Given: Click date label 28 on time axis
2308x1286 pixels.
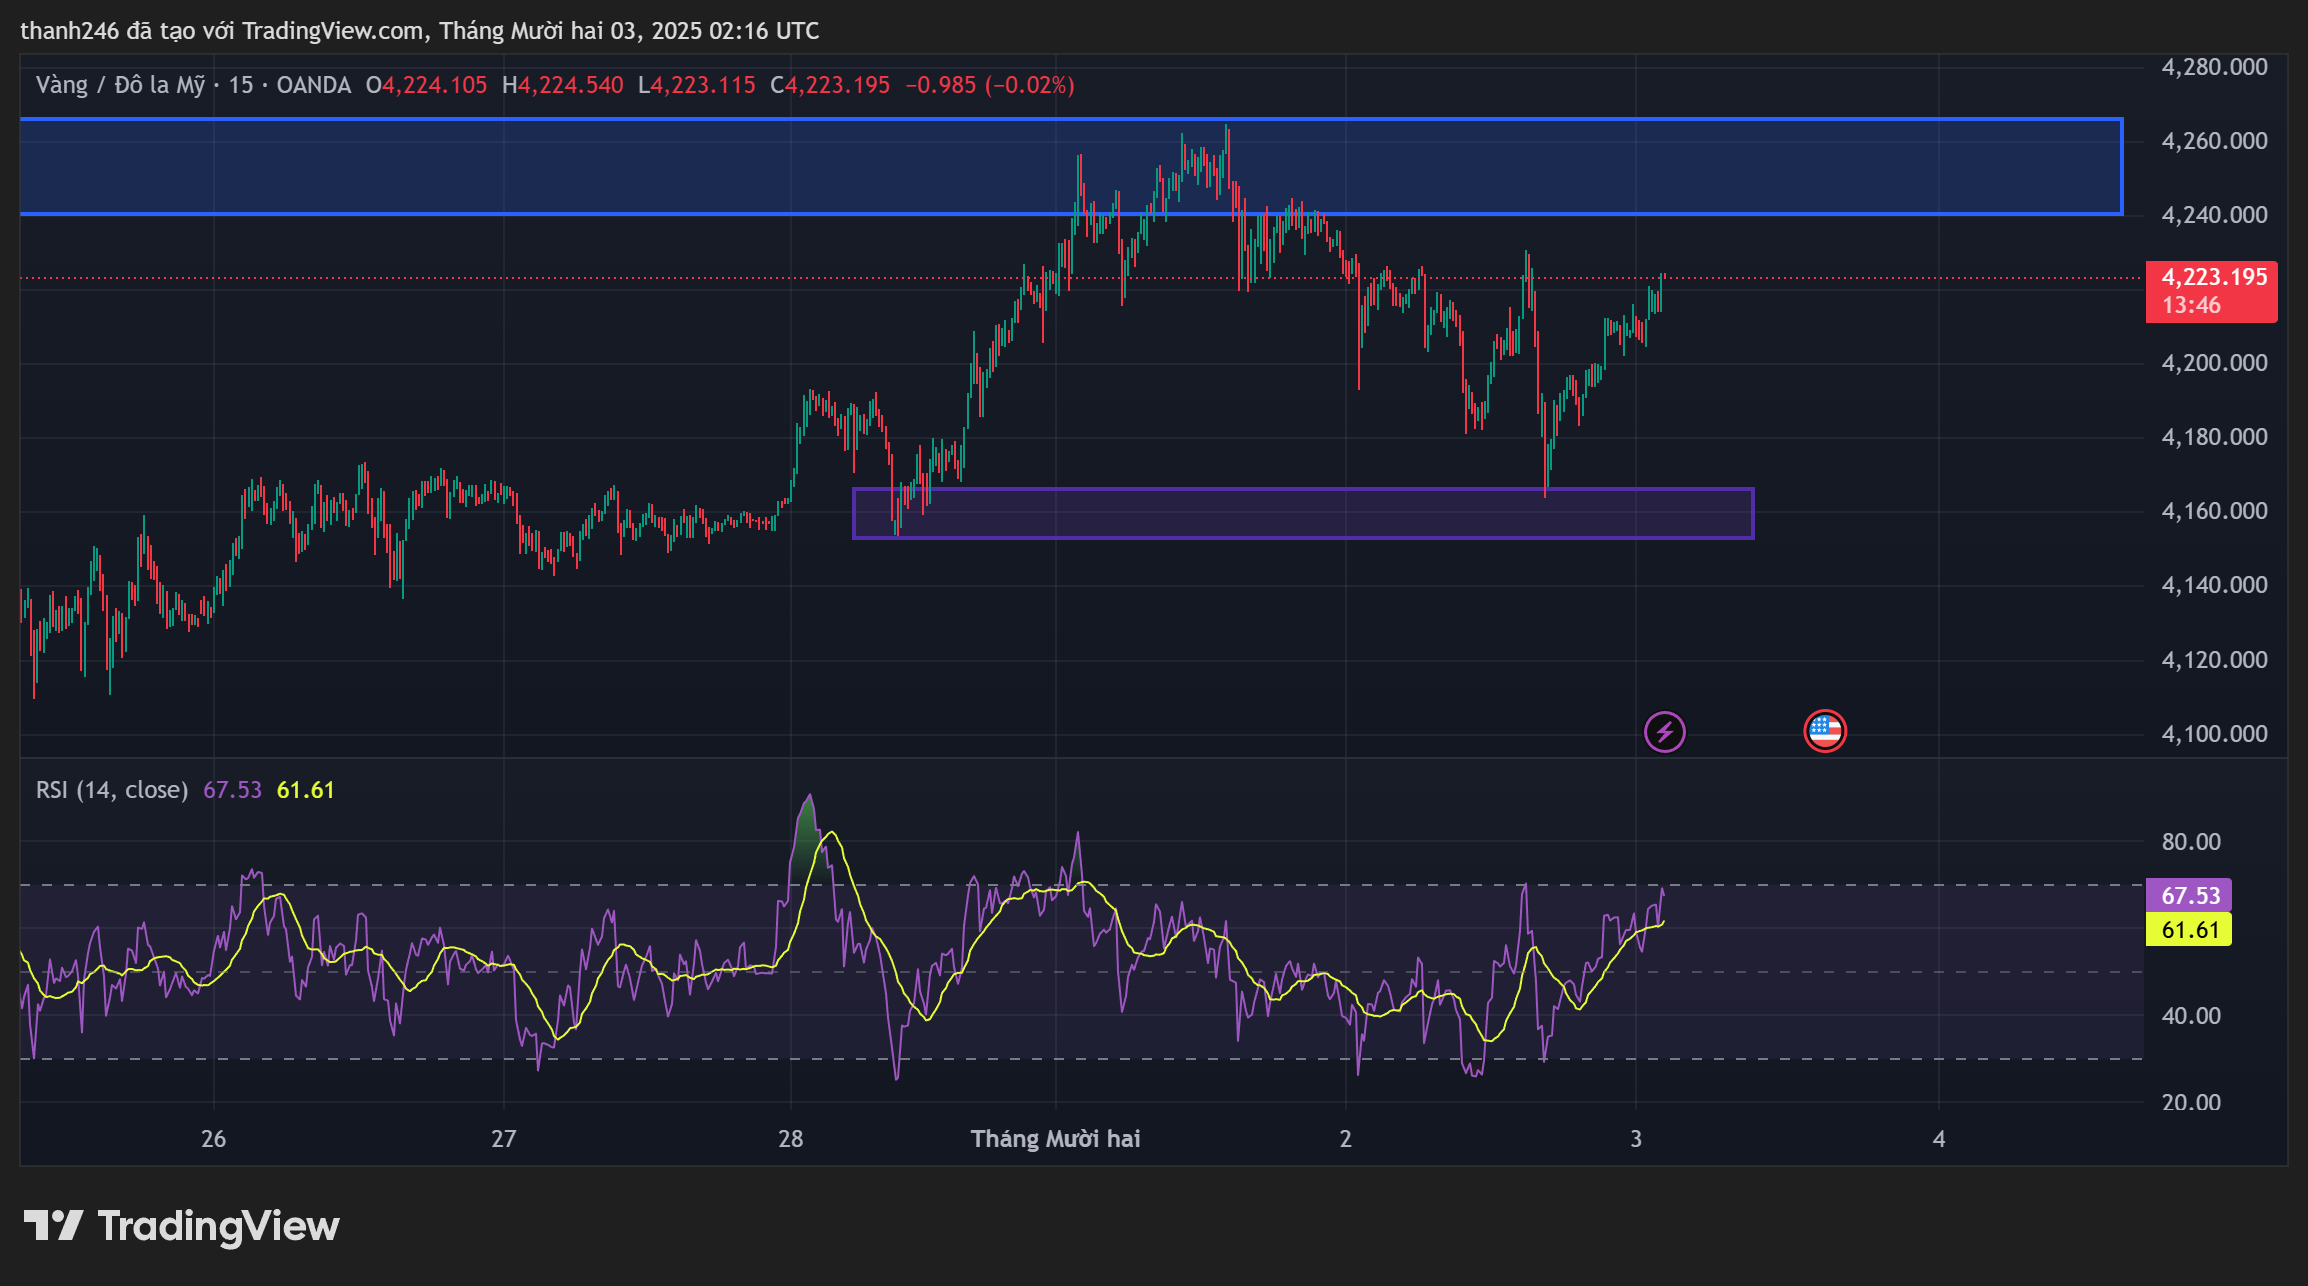Looking at the screenshot, I should click(x=790, y=1139).
